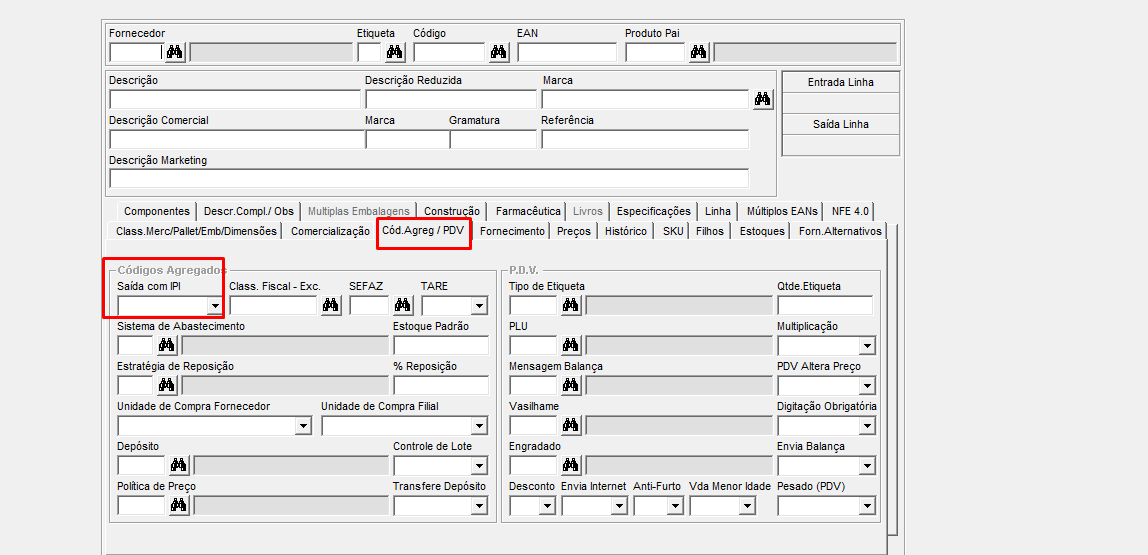This screenshot has height=555, width=1148.
Task: Open the Política de Preço lookup binoculars
Action: 179,505
